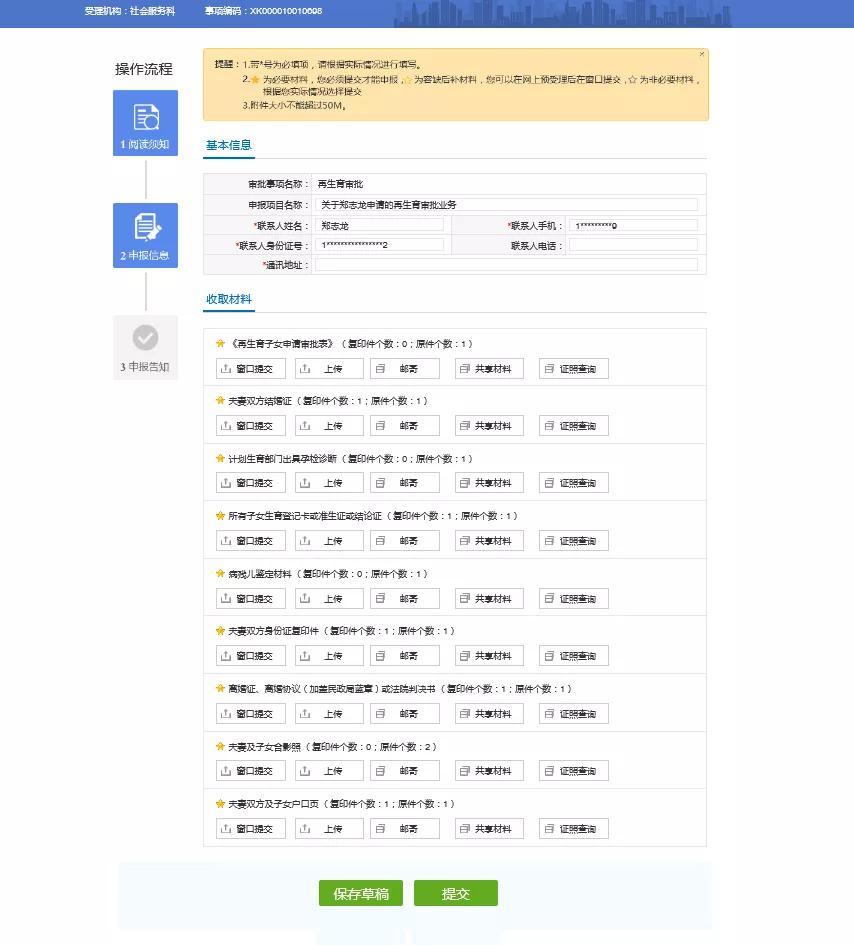Click the star icon beside 夫妻及子女合影照

pyautogui.click(x=220, y=747)
